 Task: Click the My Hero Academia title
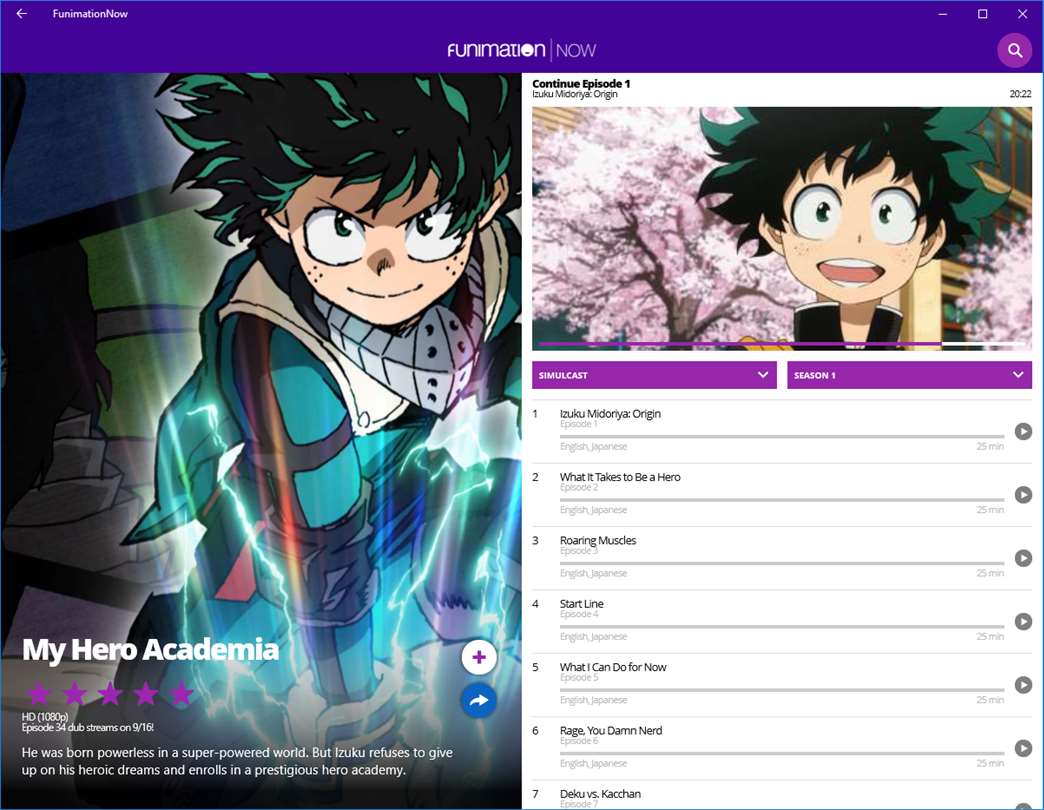150,650
